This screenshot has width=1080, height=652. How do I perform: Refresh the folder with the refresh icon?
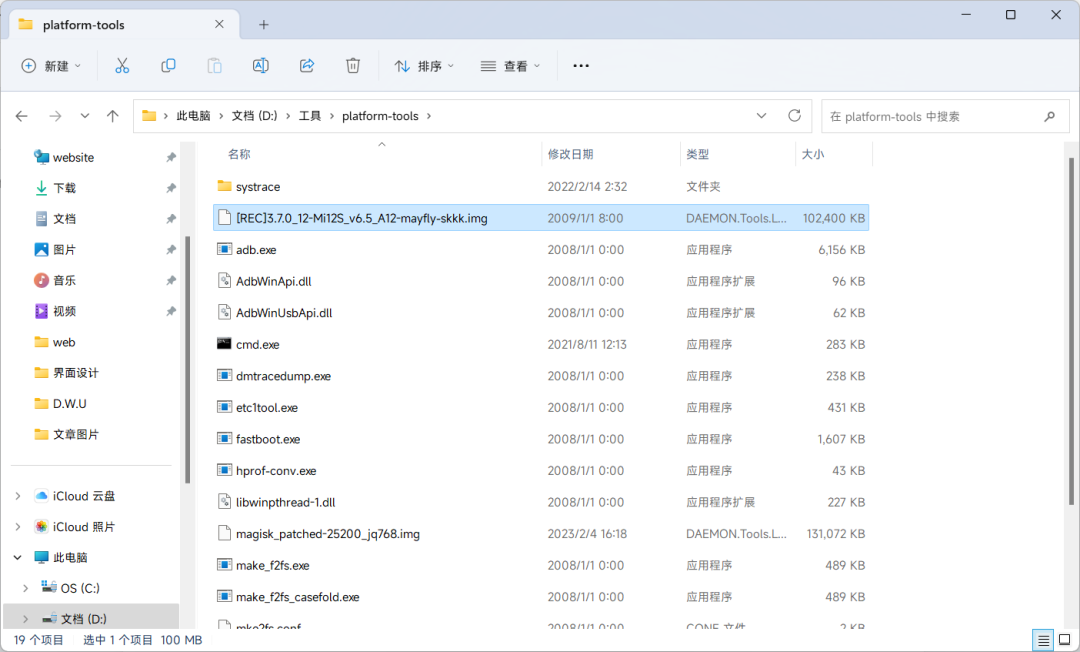click(795, 115)
